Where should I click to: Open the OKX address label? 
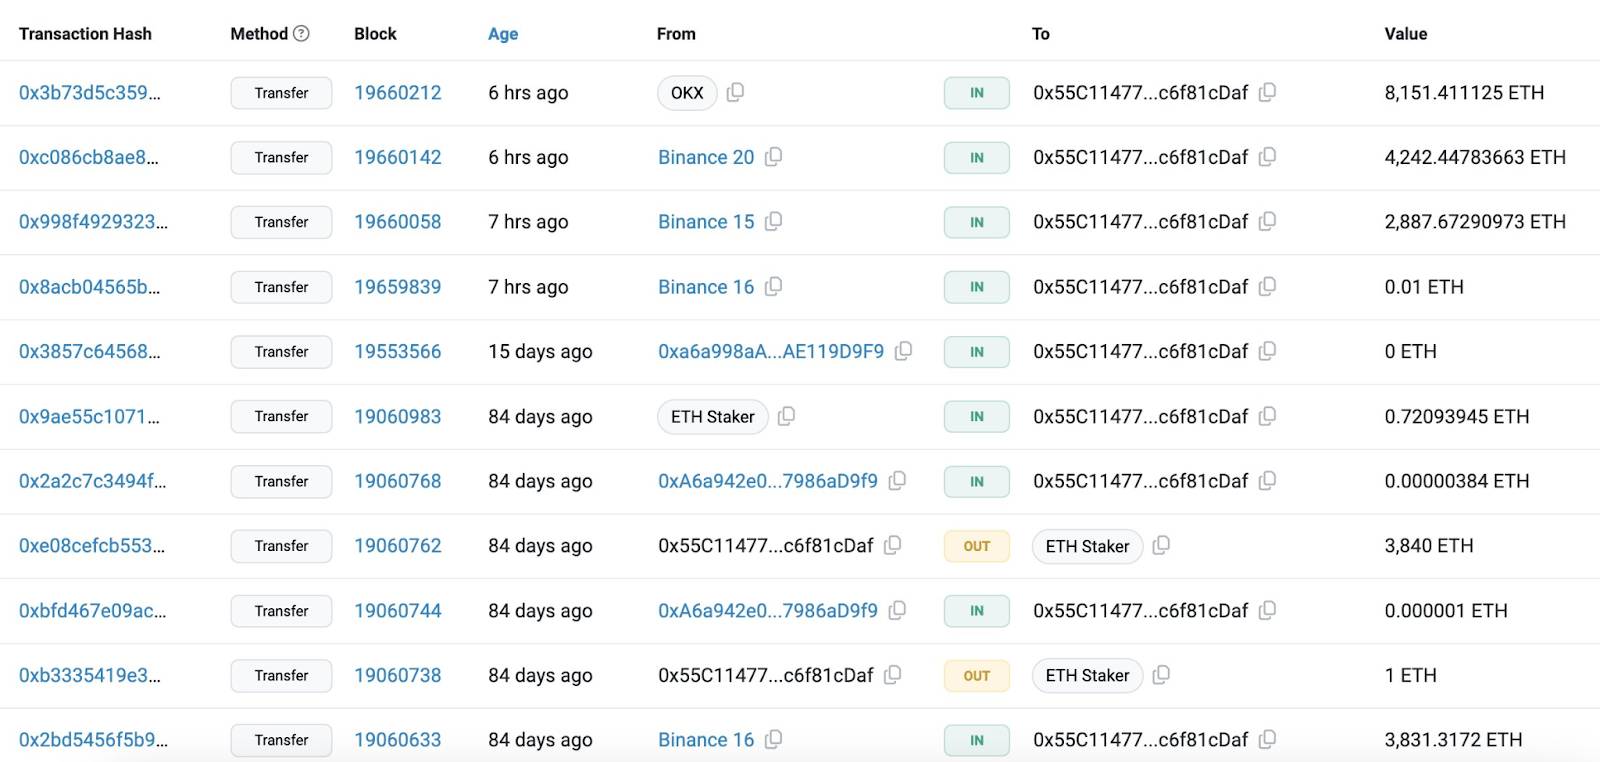tap(687, 93)
